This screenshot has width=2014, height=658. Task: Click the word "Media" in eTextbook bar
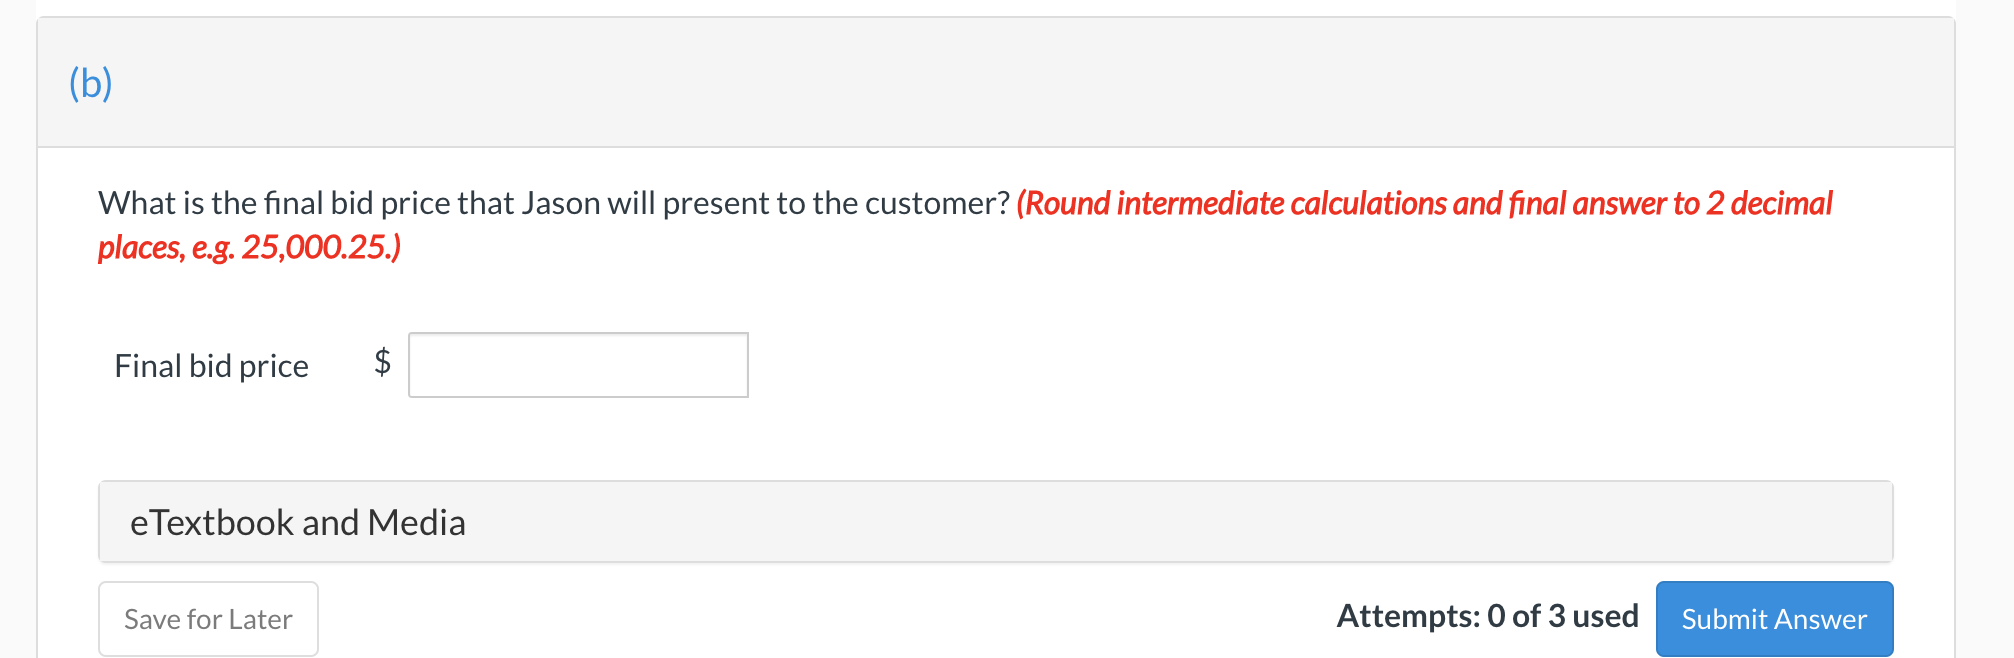click(416, 523)
